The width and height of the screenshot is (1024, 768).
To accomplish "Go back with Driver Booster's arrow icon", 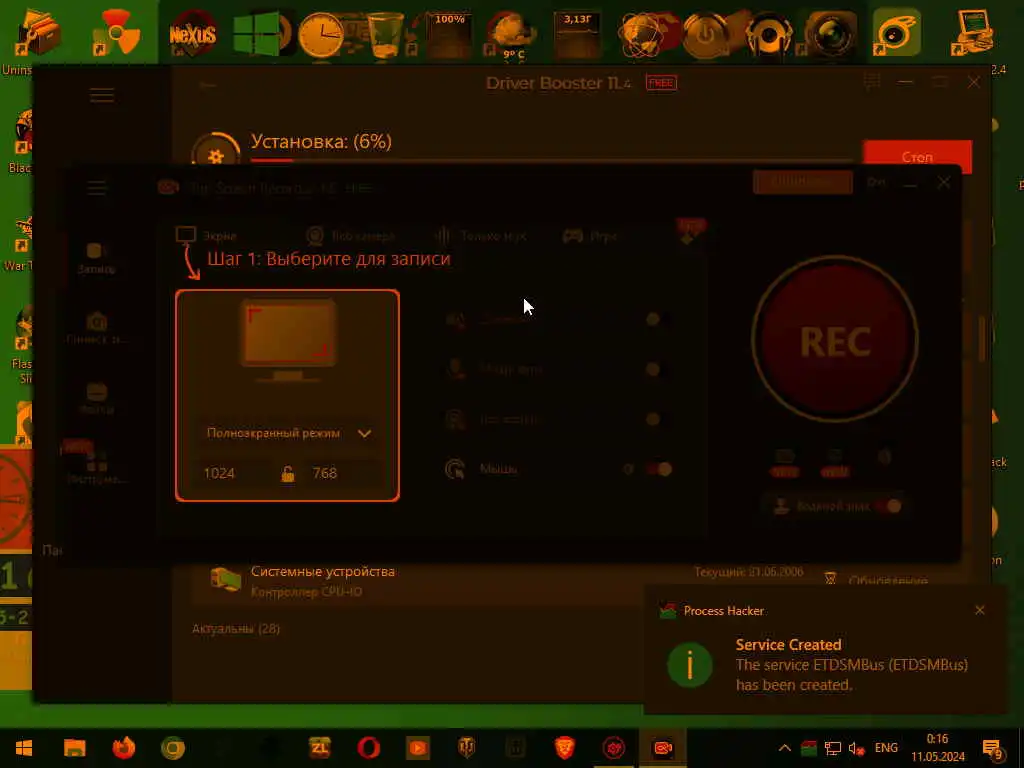I will 208,85.
